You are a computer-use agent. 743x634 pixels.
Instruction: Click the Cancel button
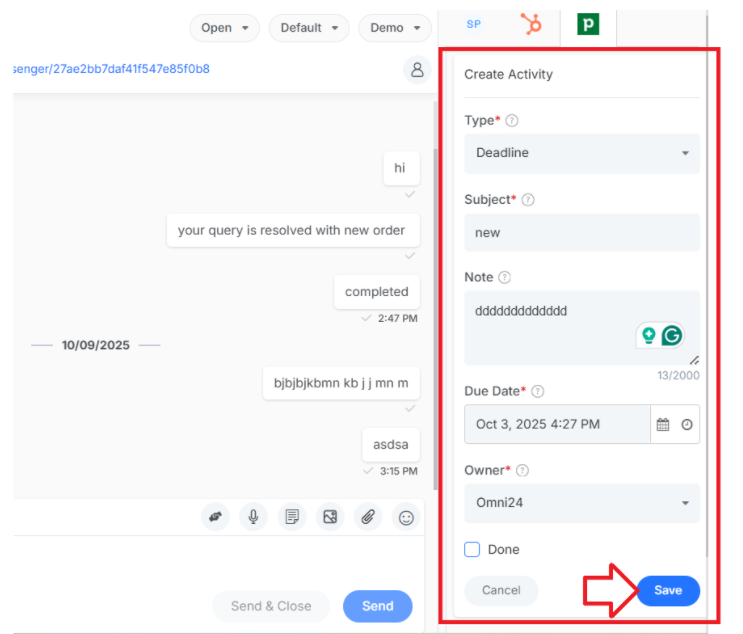click(x=501, y=590)
